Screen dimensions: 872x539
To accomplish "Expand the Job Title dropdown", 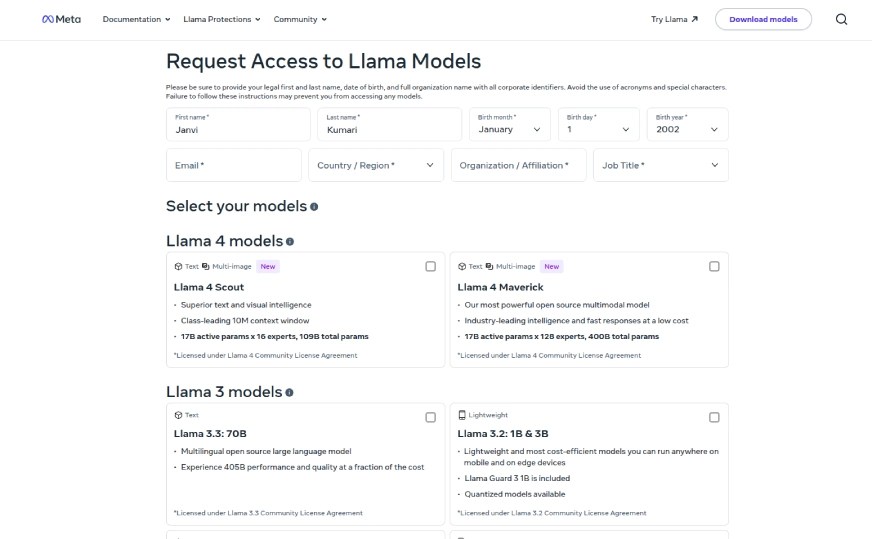I will [661, 165].
